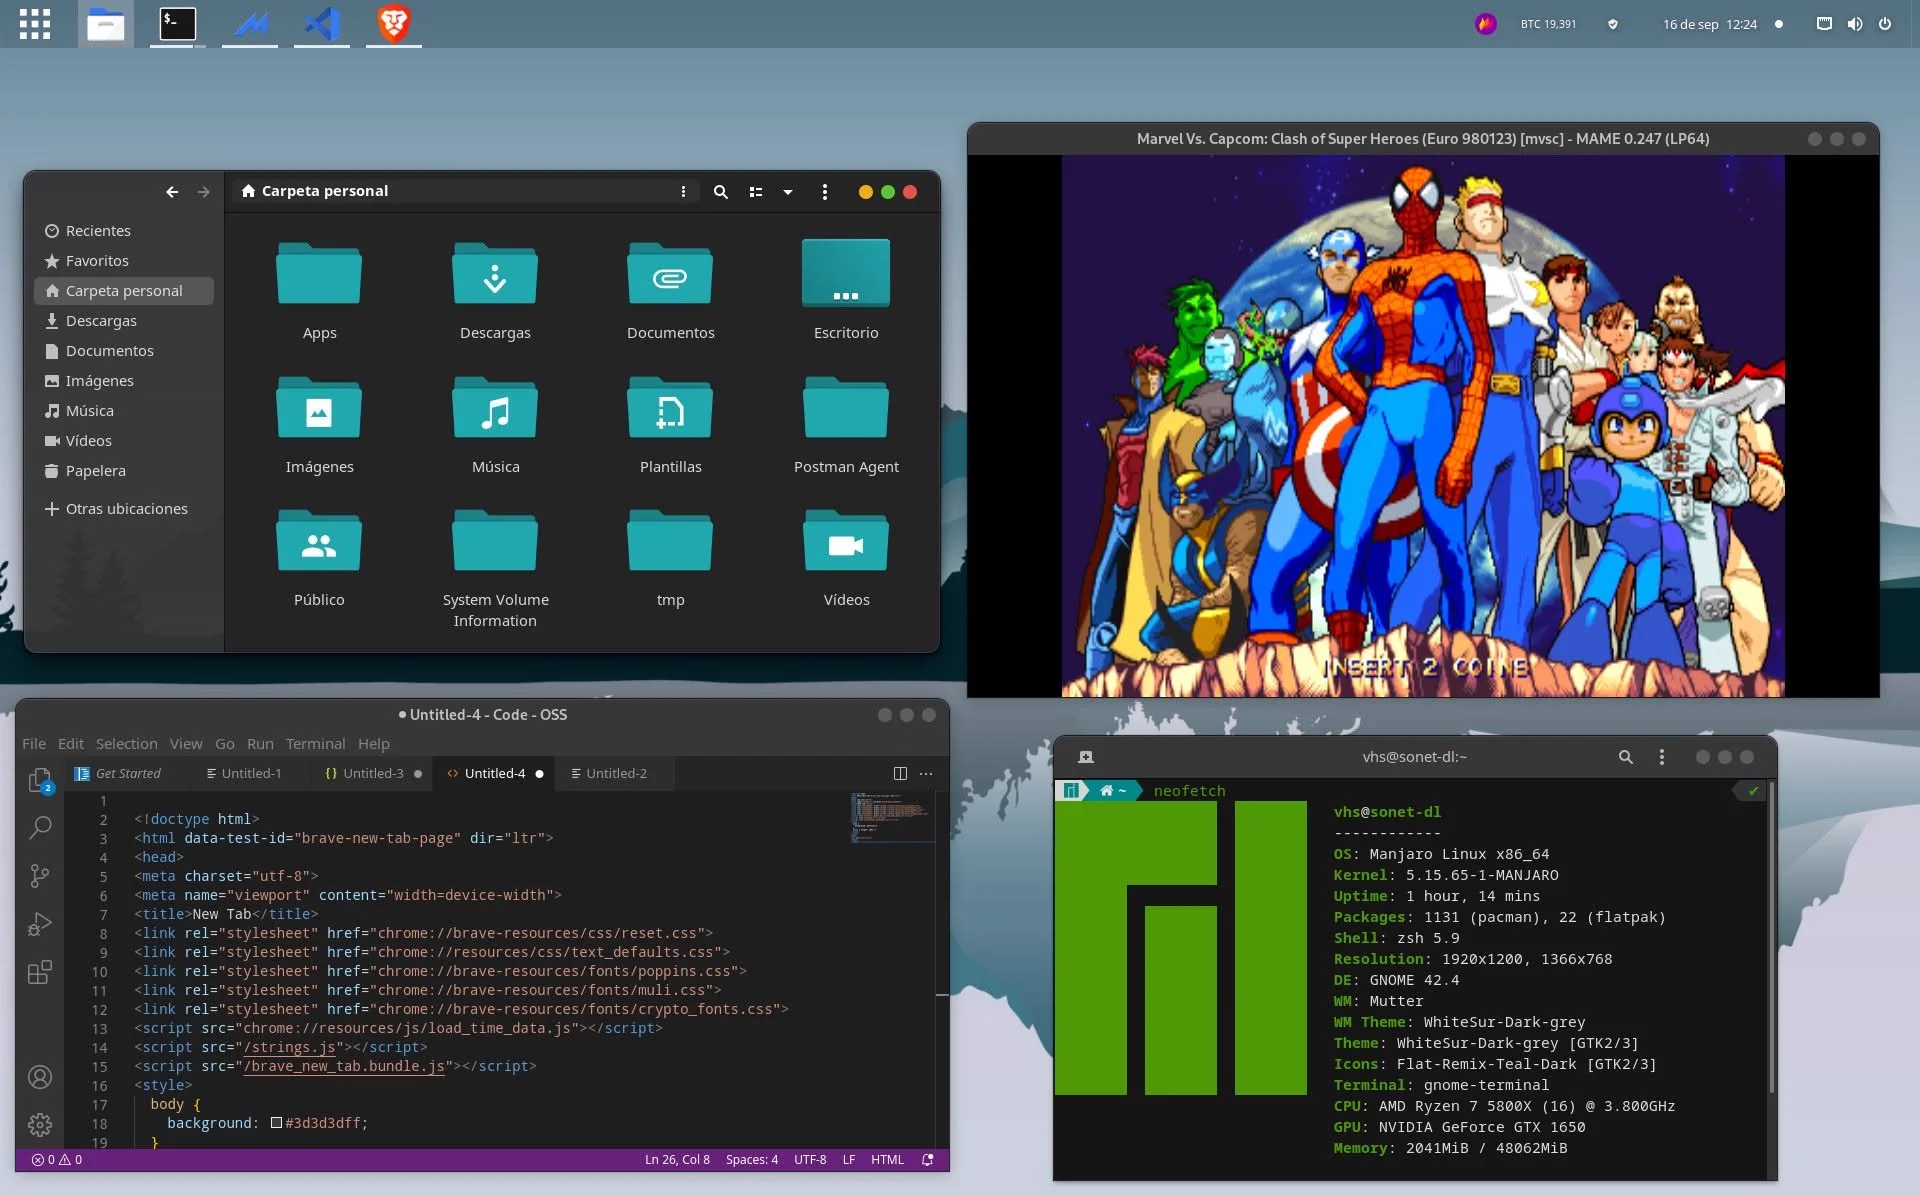
Task: Click the BTC 19,391 price indicator
Action: tap(1547, 24)
